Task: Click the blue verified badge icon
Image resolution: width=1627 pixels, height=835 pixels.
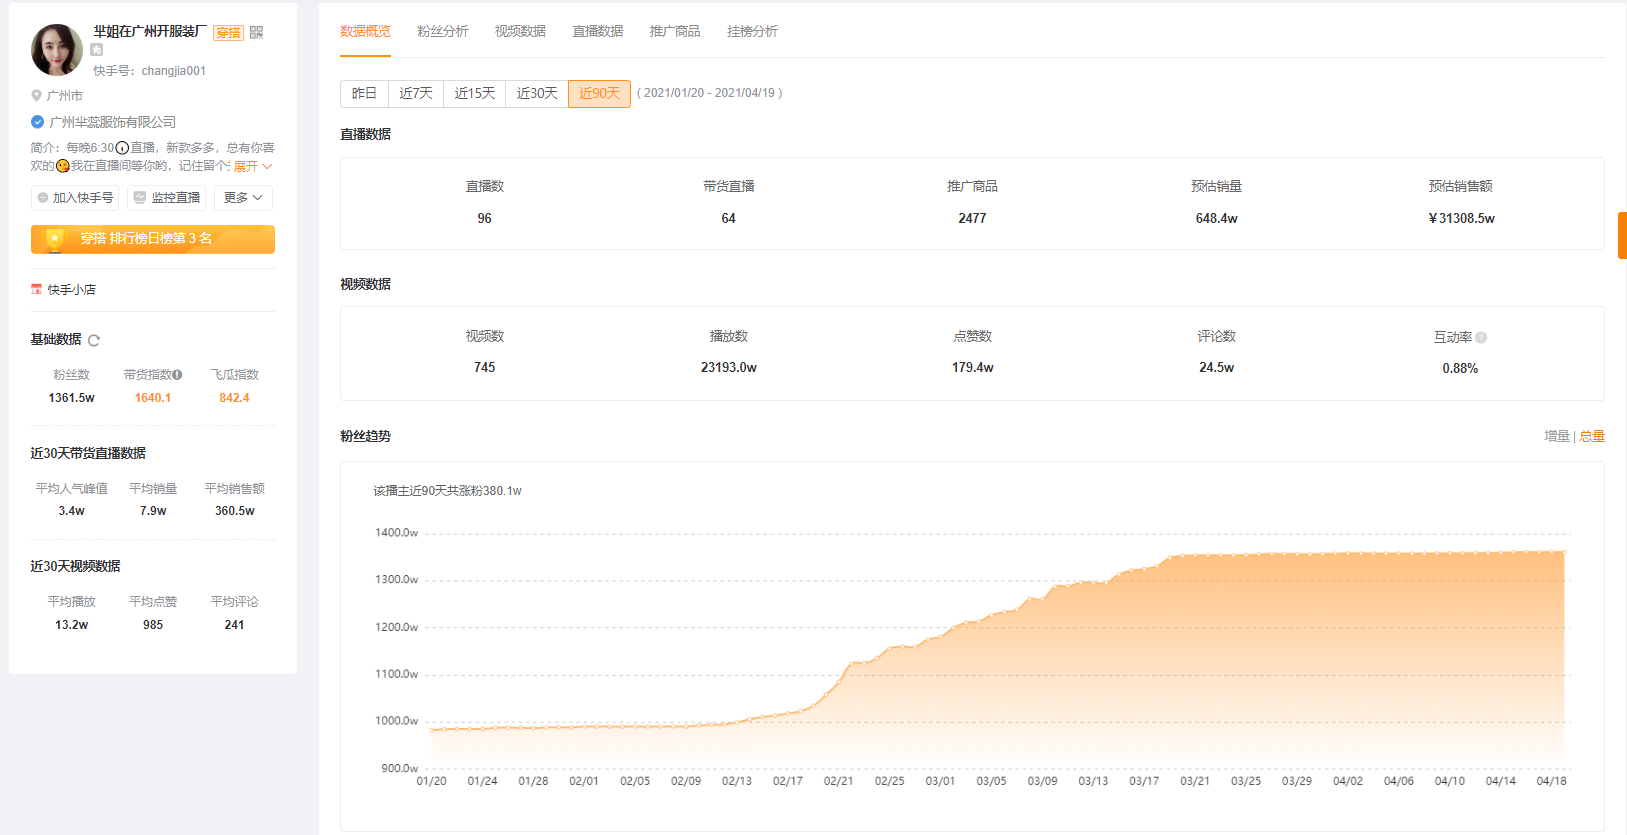Action: [37, 122]
